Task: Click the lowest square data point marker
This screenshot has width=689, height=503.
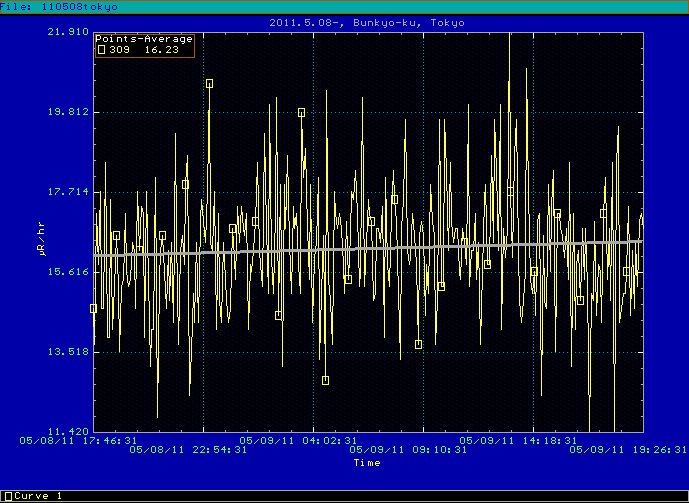Action: (x=326, y=380)
